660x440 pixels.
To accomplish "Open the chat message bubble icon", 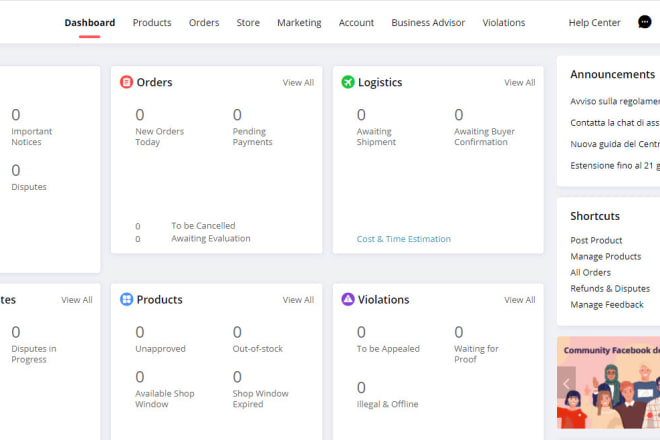I will [x=644, y=22].
